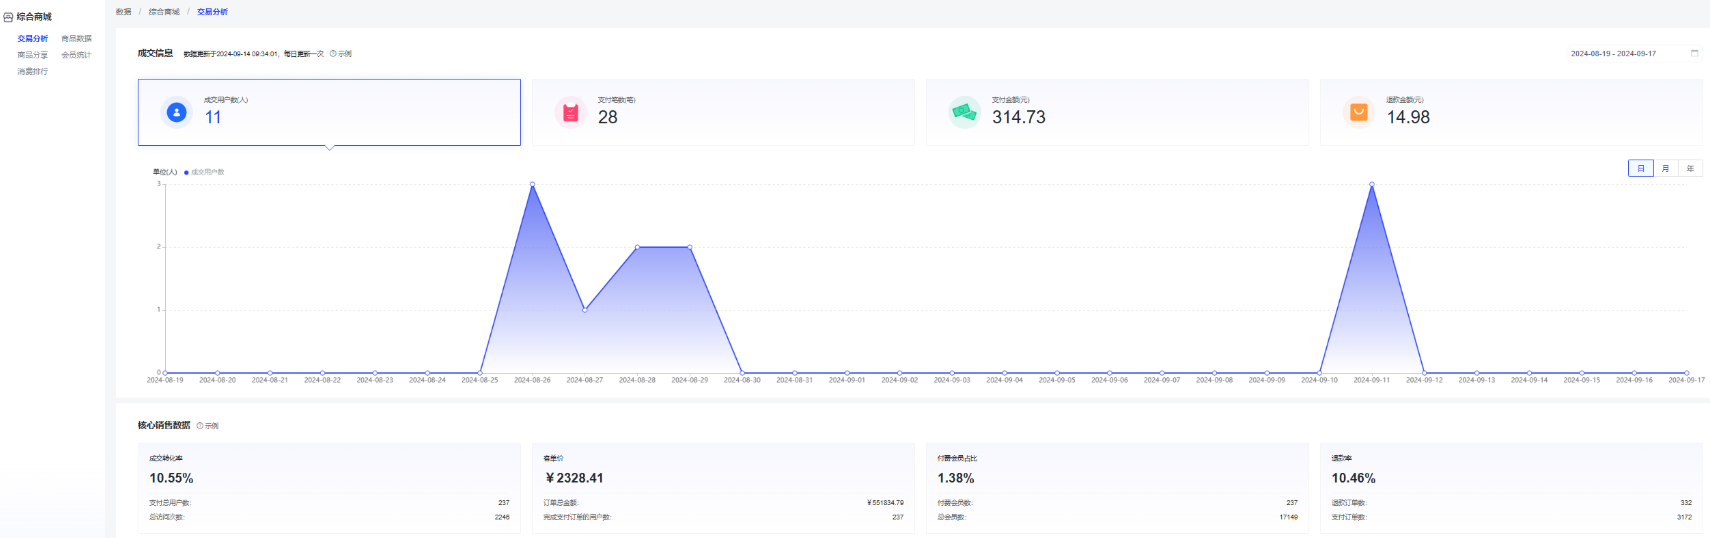Switch chart granularity to 月 (month)
This screenshot has width=1710, height=538.
tap(1665, 168)
